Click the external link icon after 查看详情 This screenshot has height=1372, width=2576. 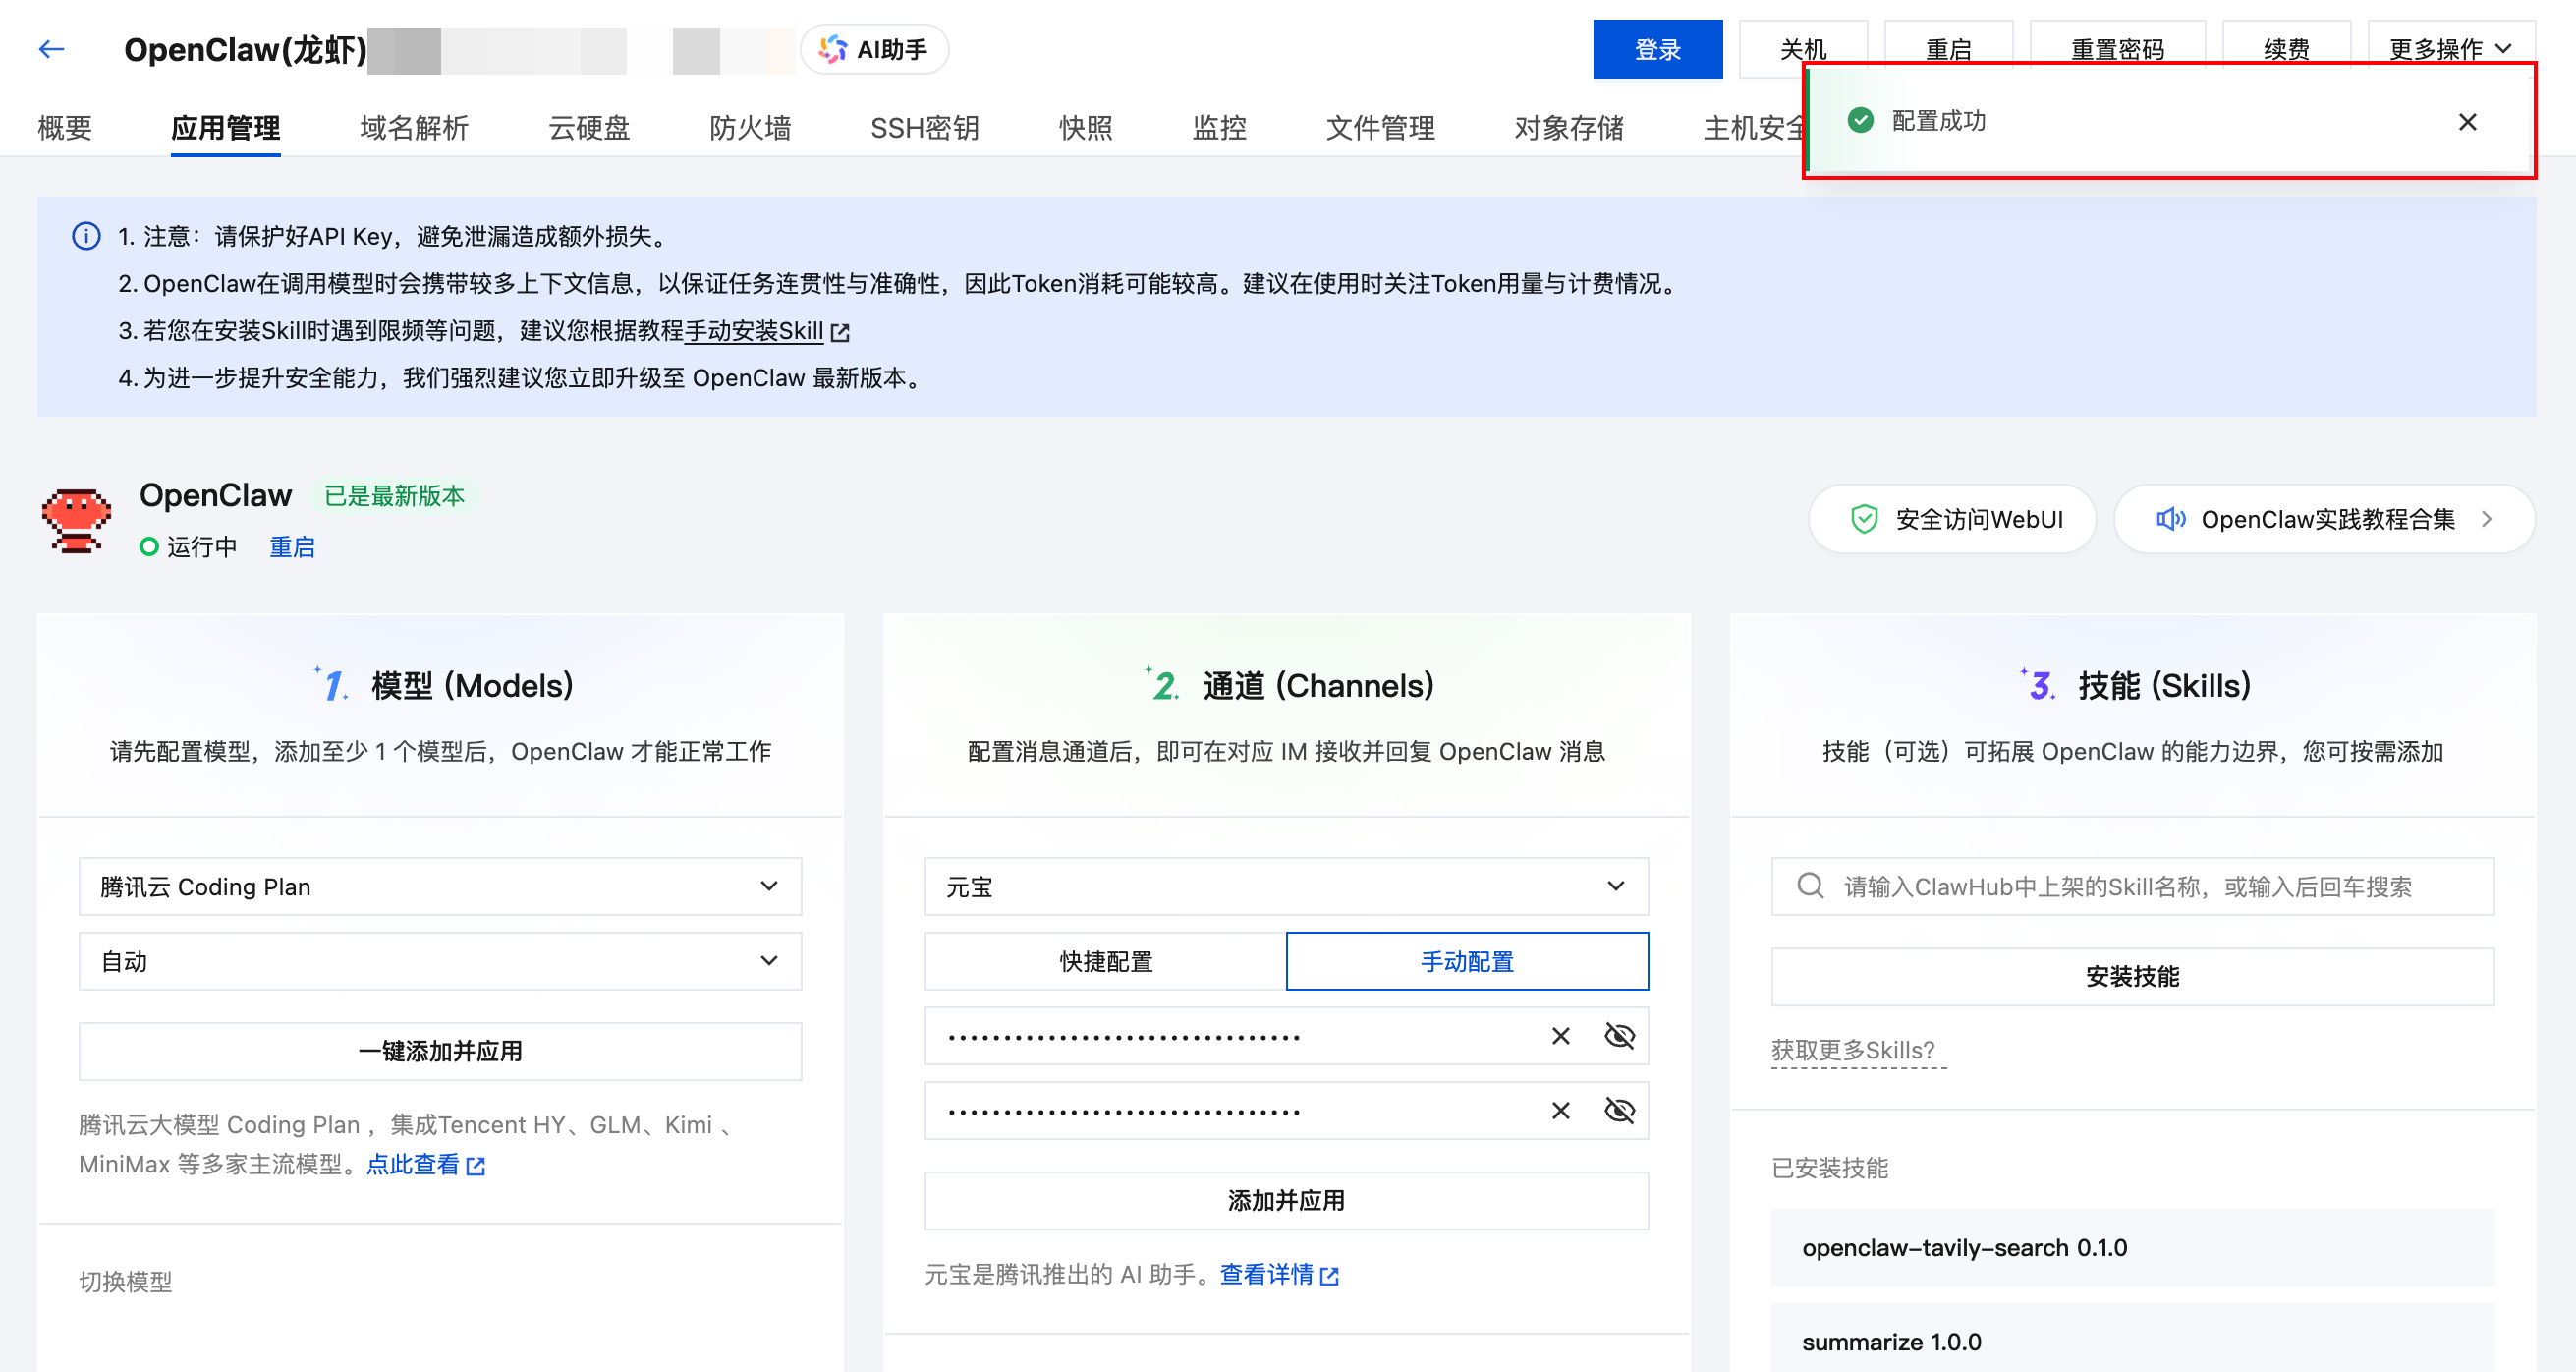click(1330, 1275)
